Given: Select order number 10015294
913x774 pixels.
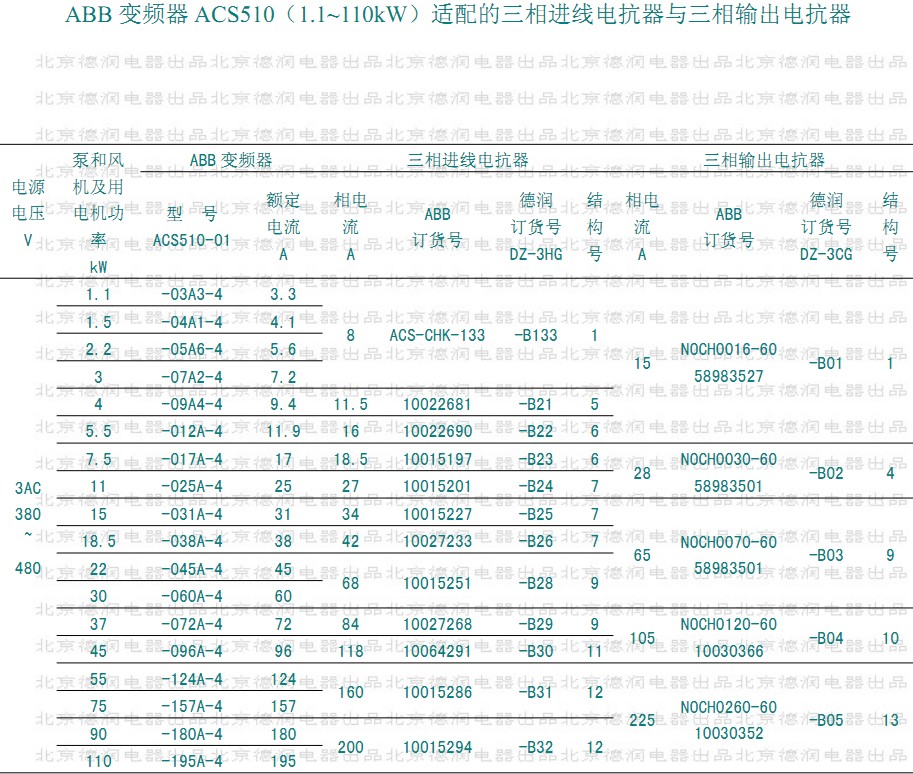Looking at the screenshot, I should (437, 747).
